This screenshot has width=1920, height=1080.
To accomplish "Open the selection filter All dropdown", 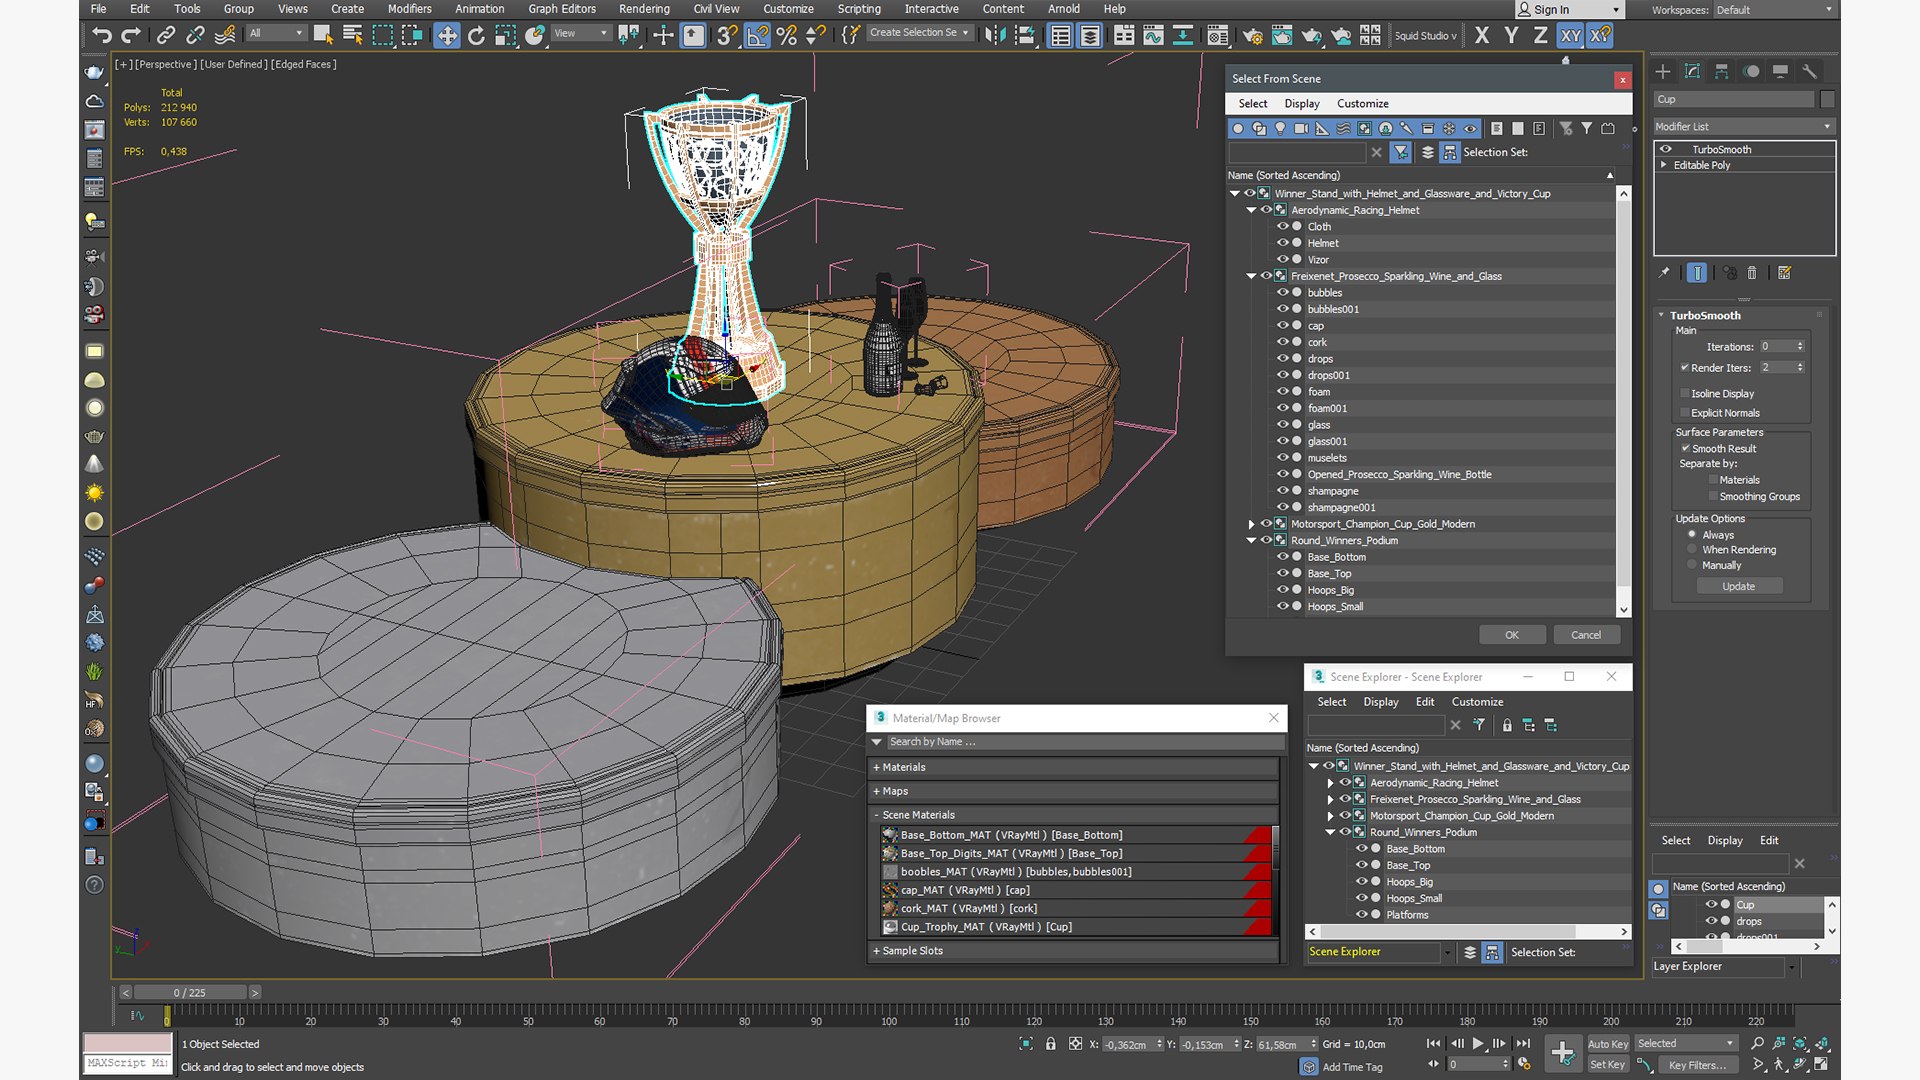I will point(276,33).
